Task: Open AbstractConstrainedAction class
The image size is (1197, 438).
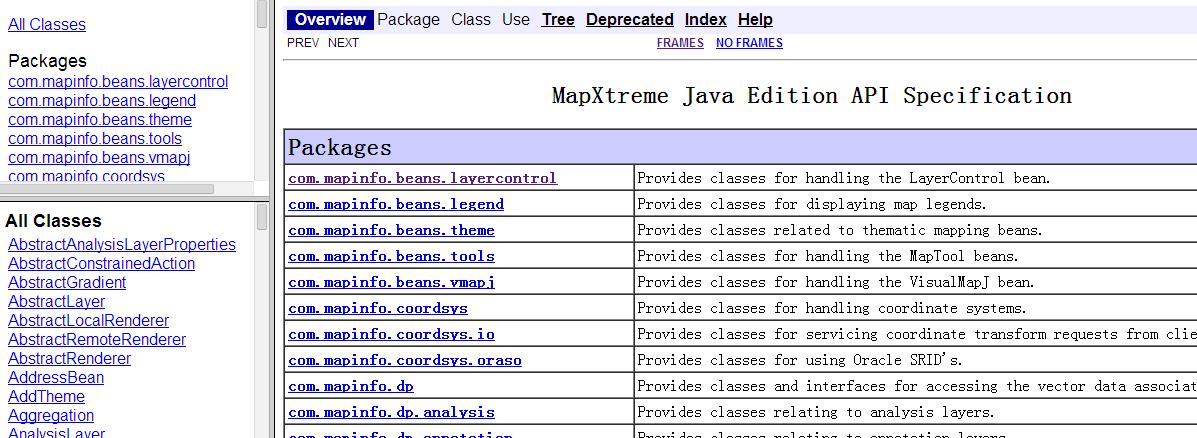Action: click(x=102, y=264)
